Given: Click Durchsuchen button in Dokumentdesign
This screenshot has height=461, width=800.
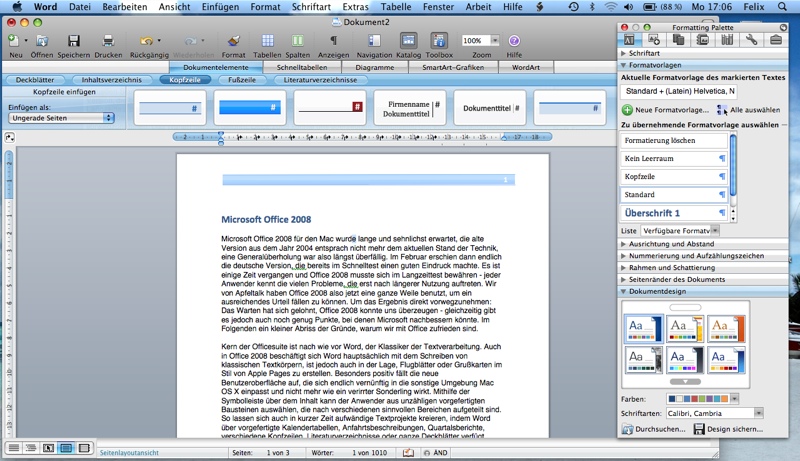Looking at the screenshot, I should [x=654, y=429].
